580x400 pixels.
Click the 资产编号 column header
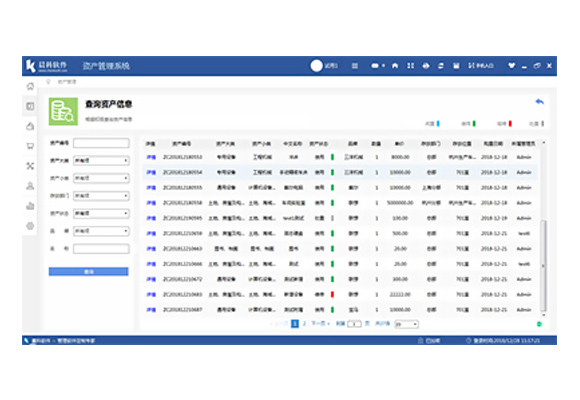tap(181, 144)
